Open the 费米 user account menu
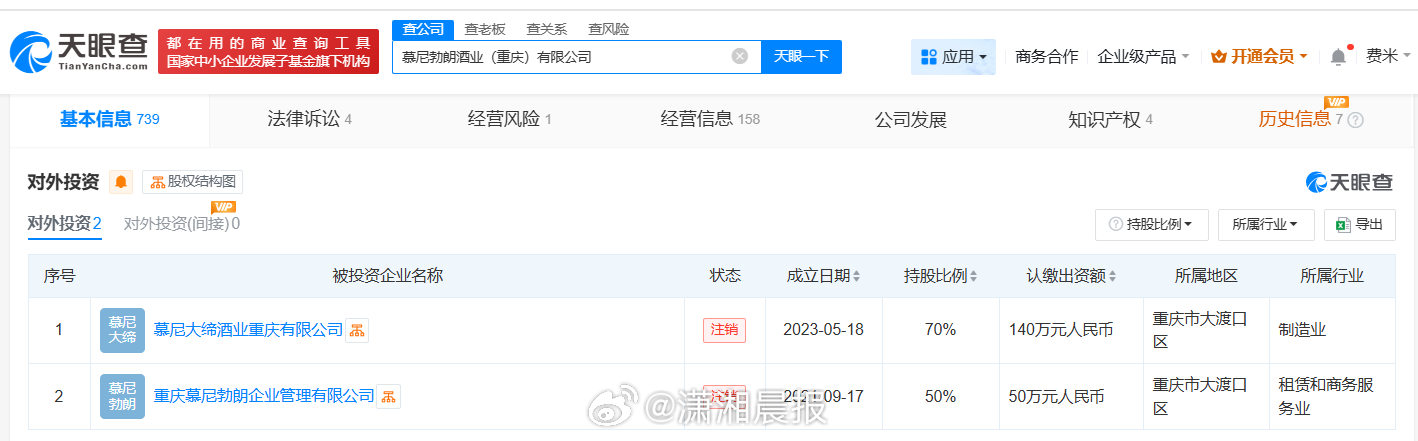1418x441 pixels. 1387,56
